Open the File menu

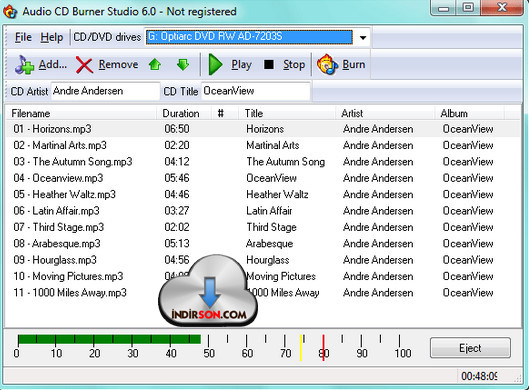23,37
